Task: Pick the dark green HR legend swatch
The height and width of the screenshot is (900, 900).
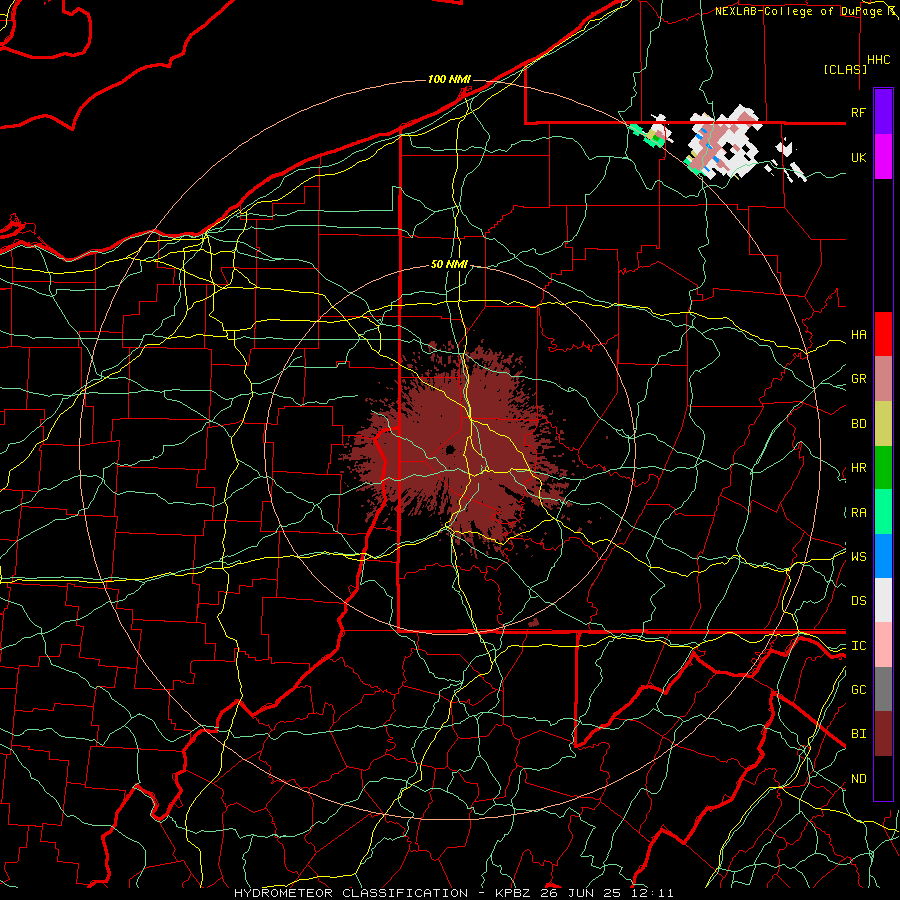Action: pos(883,468)
